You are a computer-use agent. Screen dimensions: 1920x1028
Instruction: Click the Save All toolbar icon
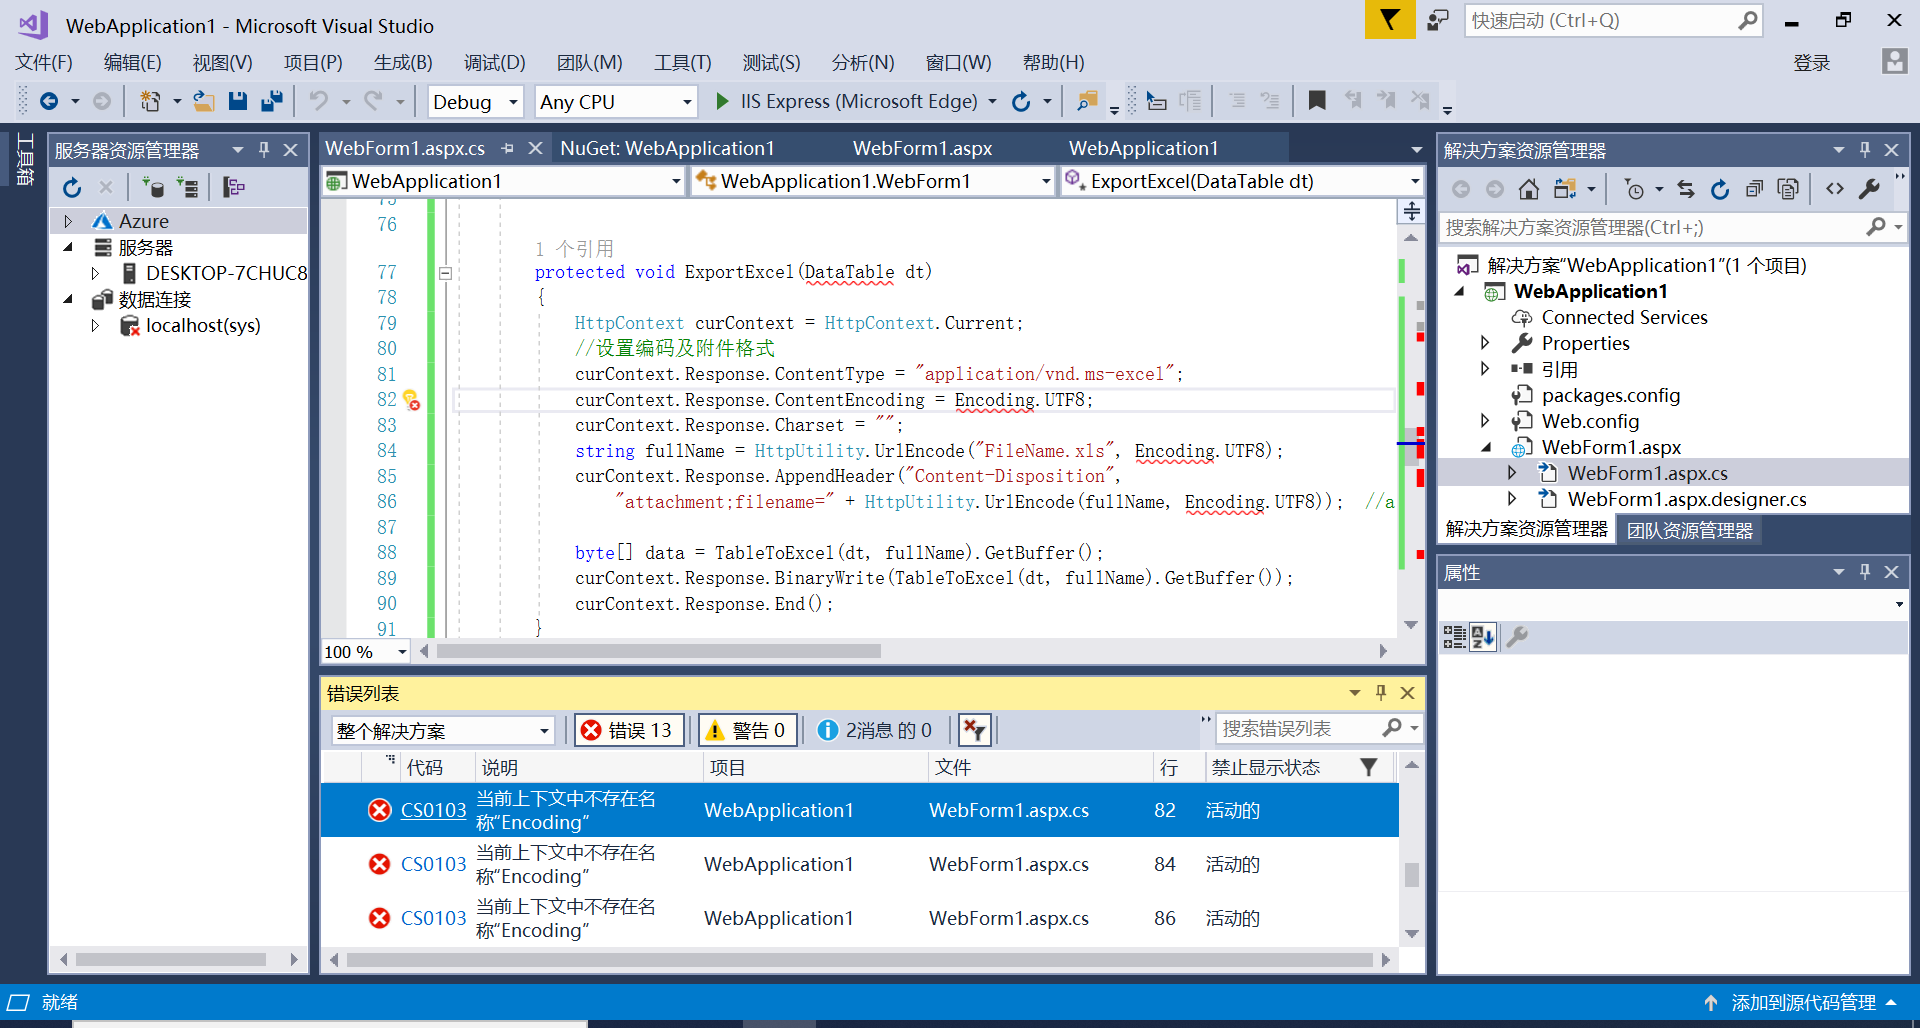tap(270, 101)
